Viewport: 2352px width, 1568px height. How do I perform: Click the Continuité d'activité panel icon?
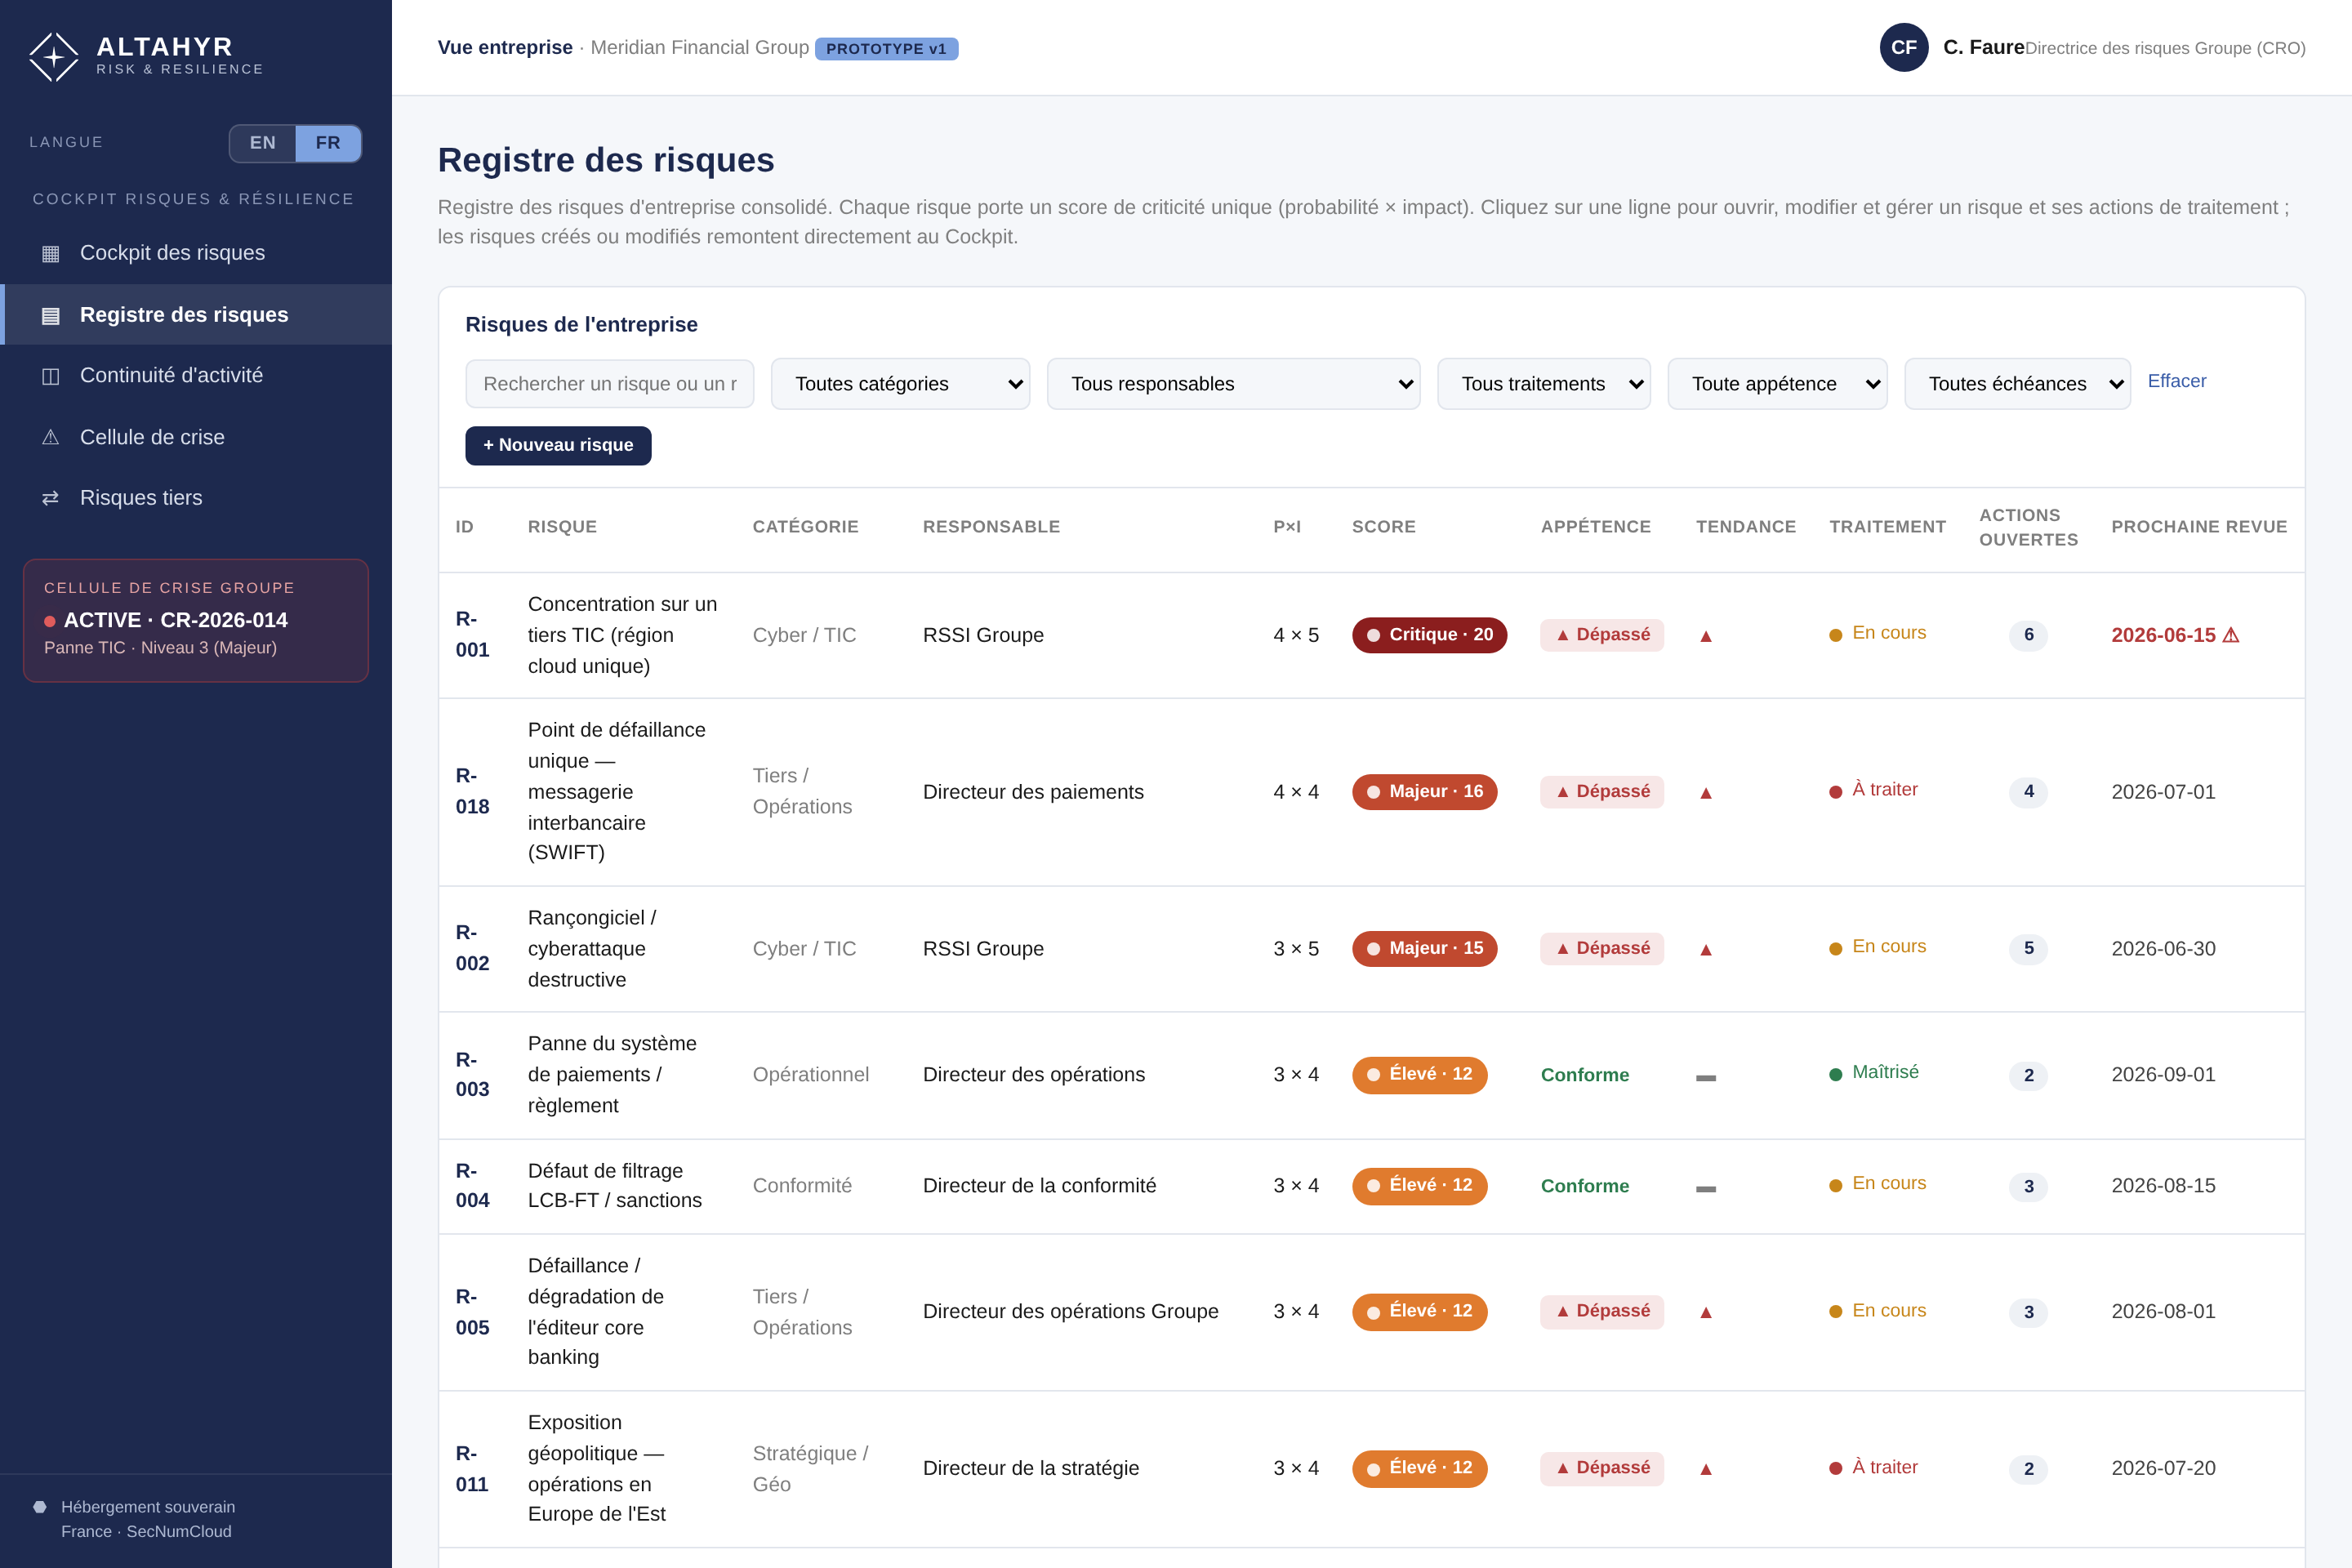pyautogui.click(x=51, y=376)
